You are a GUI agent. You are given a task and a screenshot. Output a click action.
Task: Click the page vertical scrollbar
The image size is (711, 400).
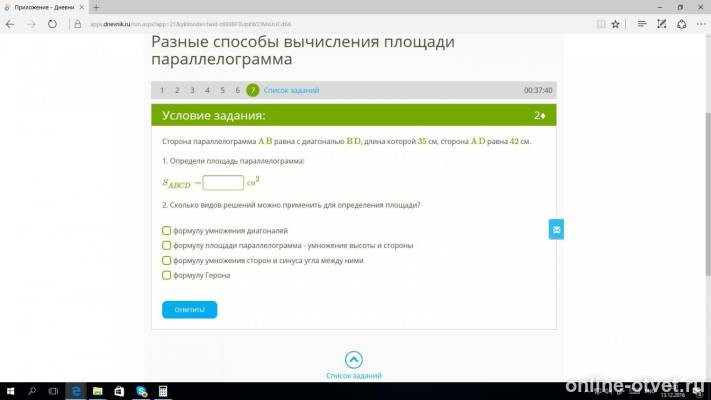(707, 193)
